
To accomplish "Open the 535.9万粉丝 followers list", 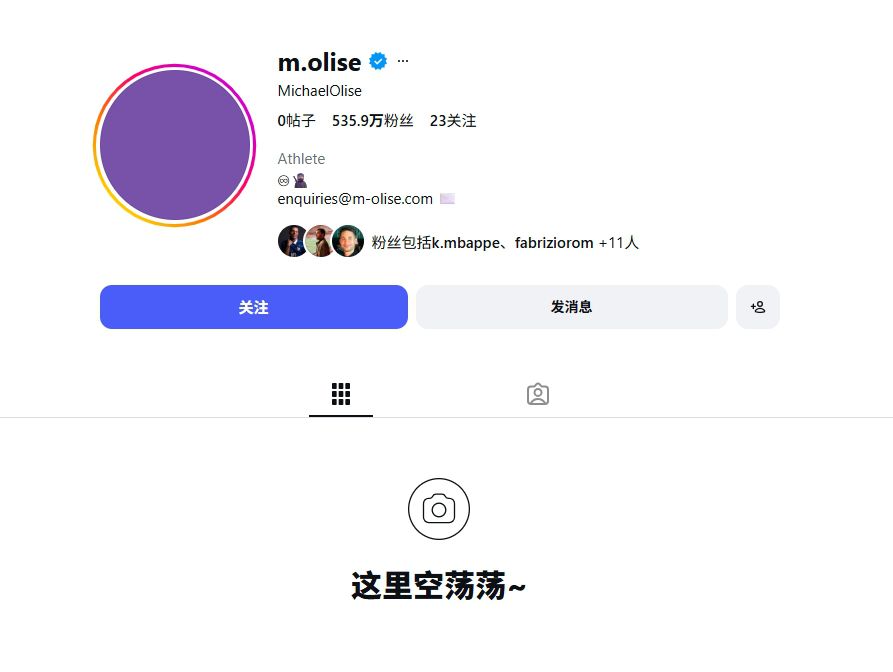I will tap(372, 121).
